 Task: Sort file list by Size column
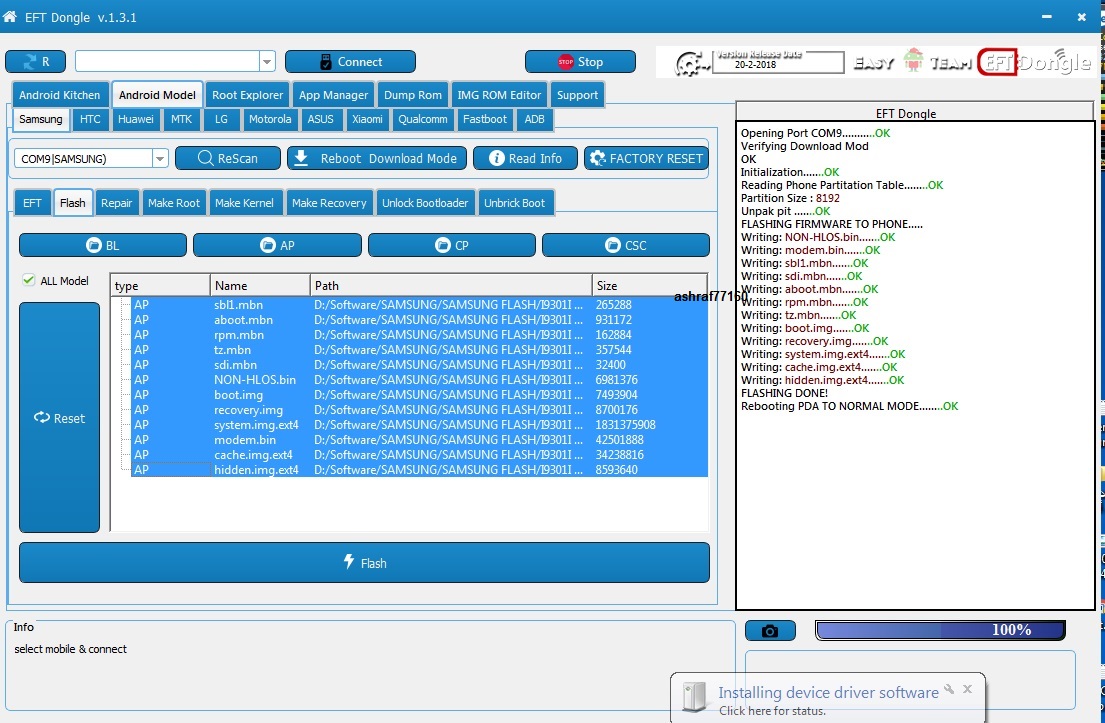point(649,285)
